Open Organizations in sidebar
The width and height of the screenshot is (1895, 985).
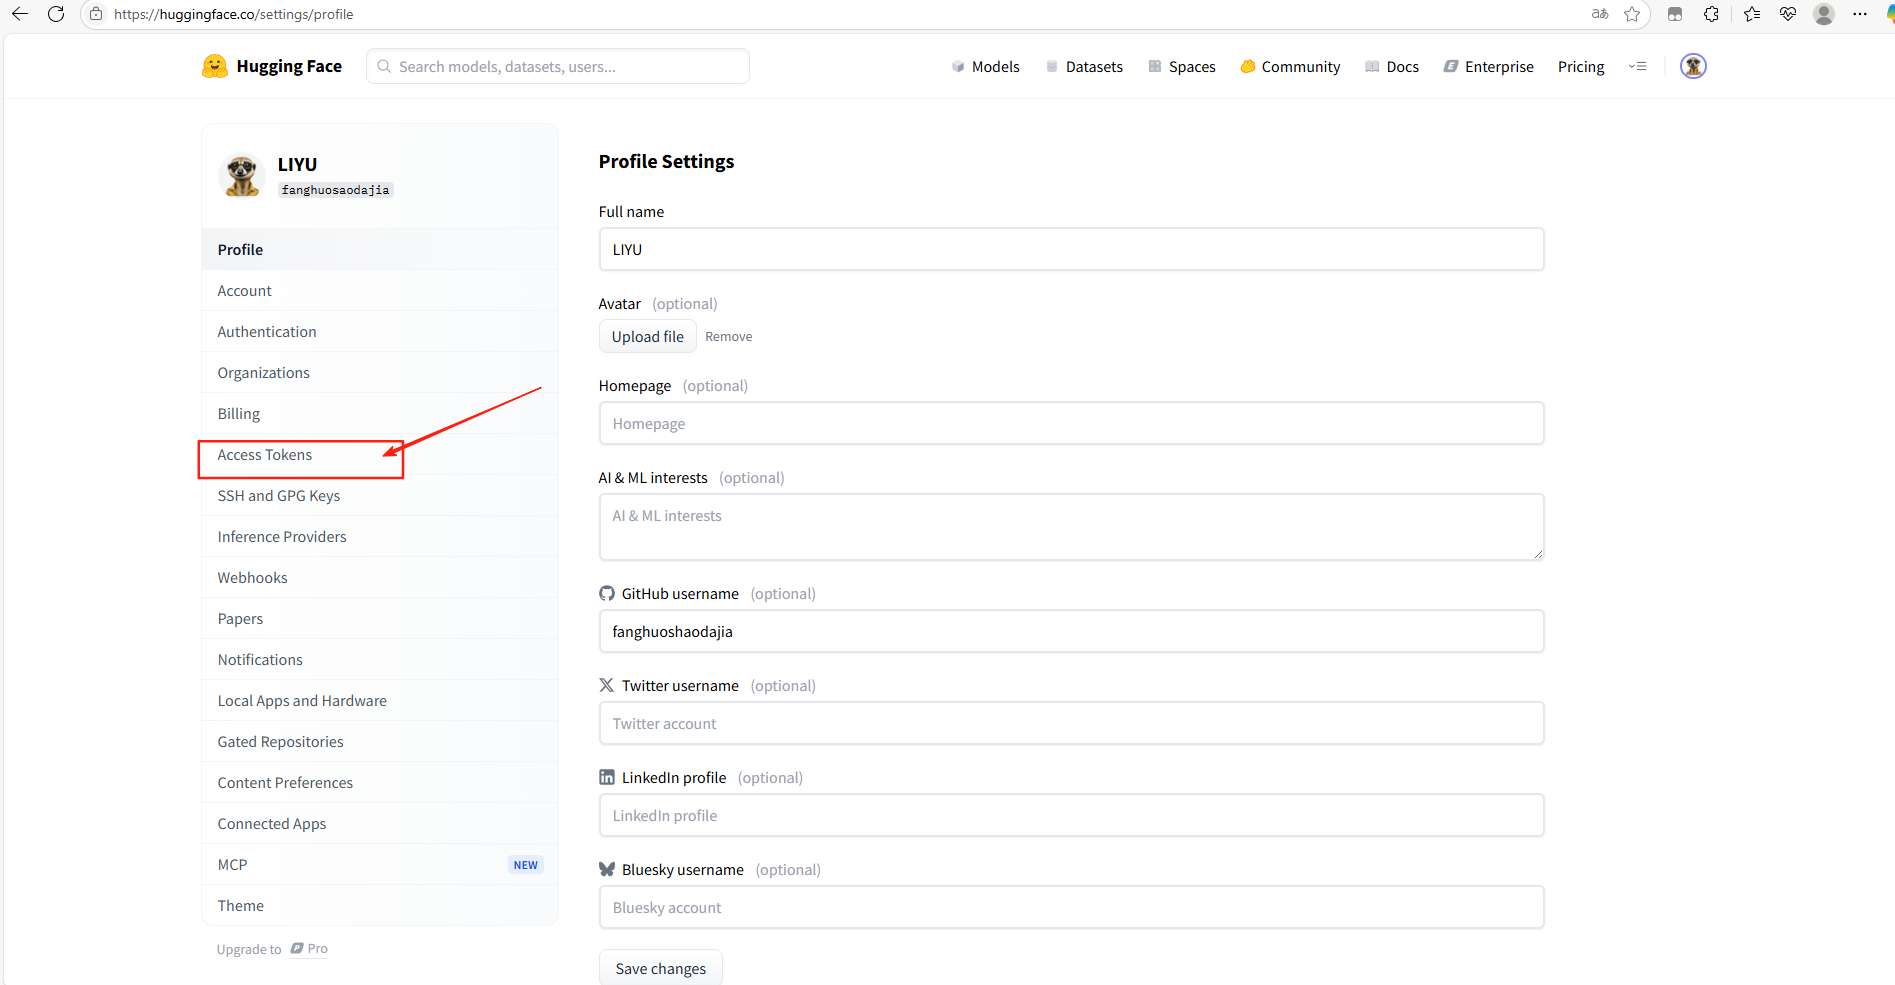click(x=380, y=372)
